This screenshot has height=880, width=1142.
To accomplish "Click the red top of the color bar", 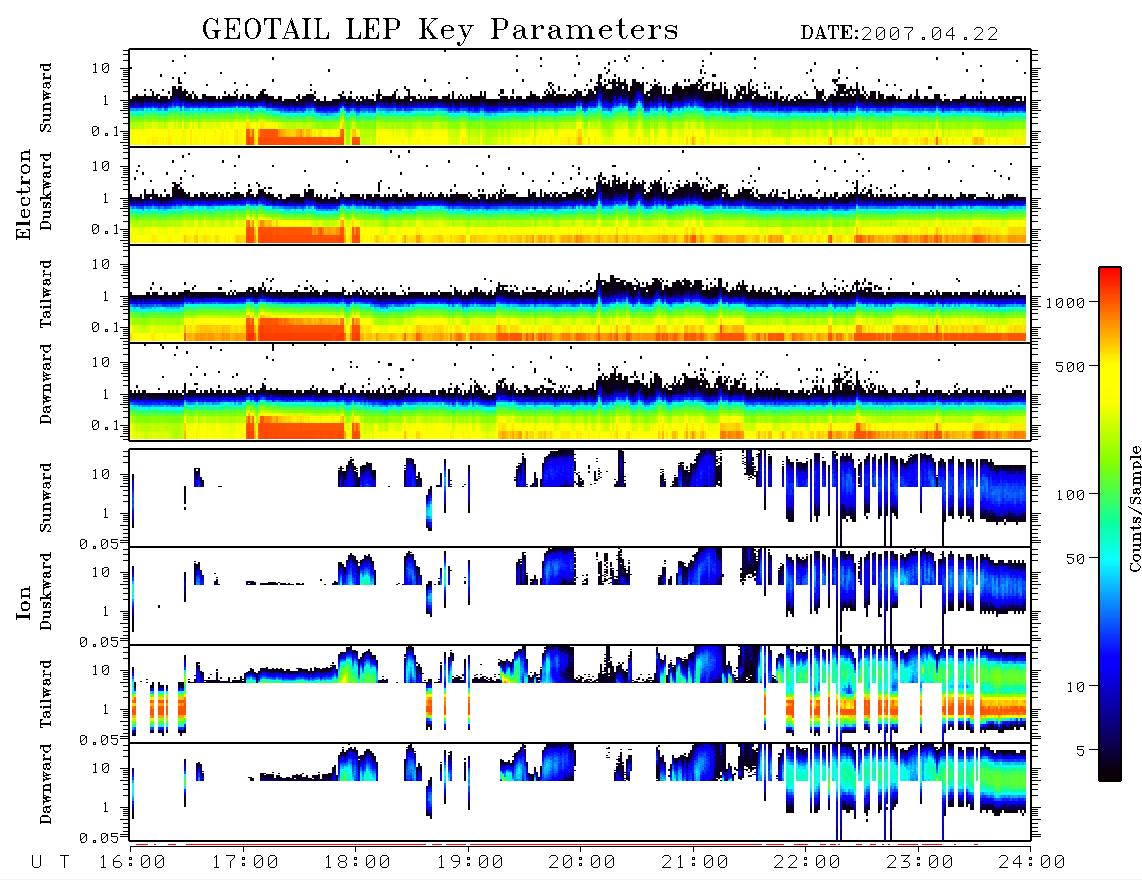I will point(1110,277).
